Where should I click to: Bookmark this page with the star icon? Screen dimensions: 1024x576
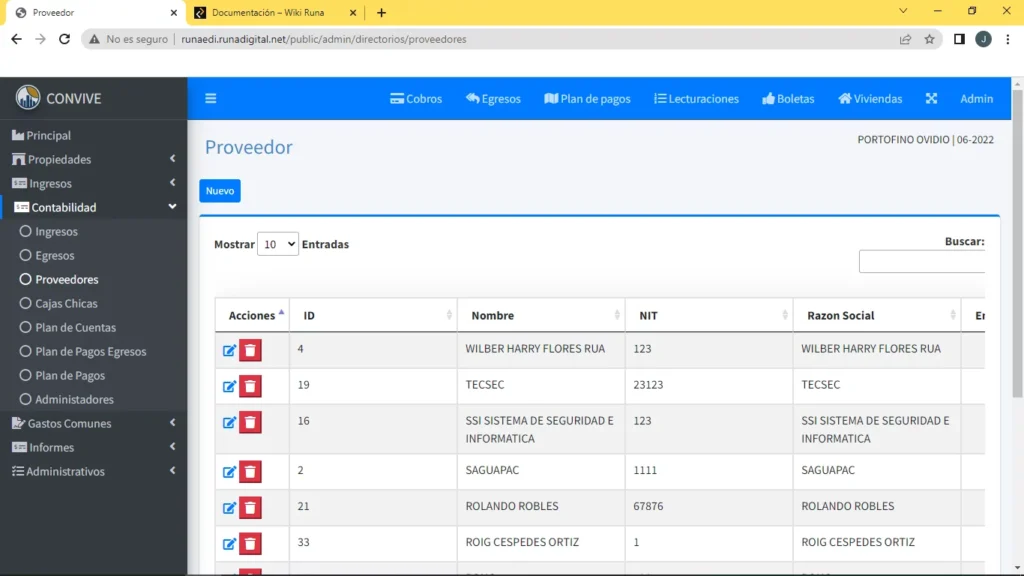click(929, 39)
